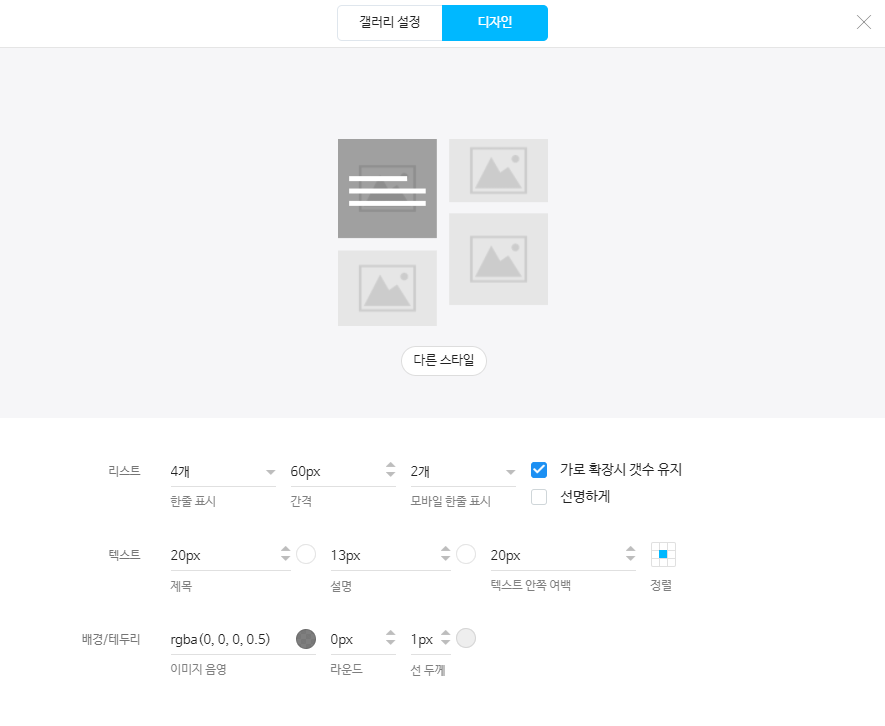Viewport: 885px width, 726px height.
Task: Increase 텍스트 안쪽 여백 with up arrow
Action: point(630,549)
